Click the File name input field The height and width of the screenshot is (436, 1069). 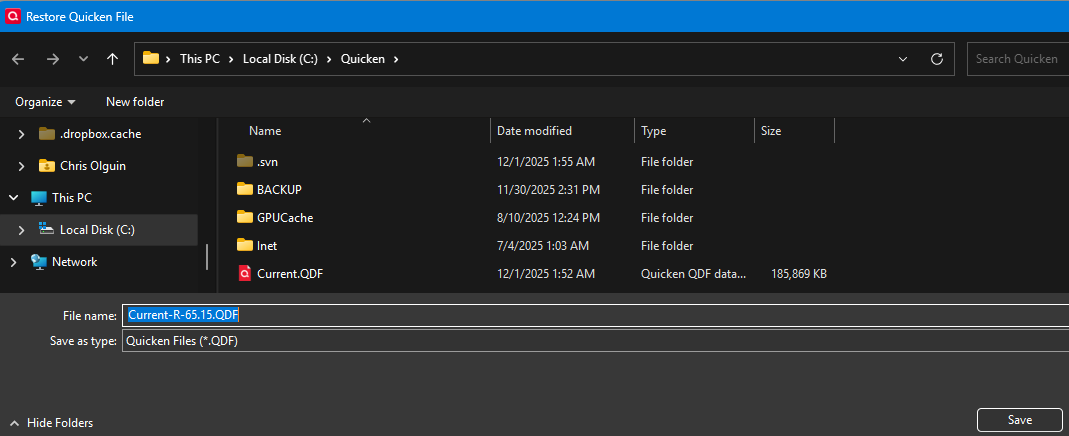[595, 315]
